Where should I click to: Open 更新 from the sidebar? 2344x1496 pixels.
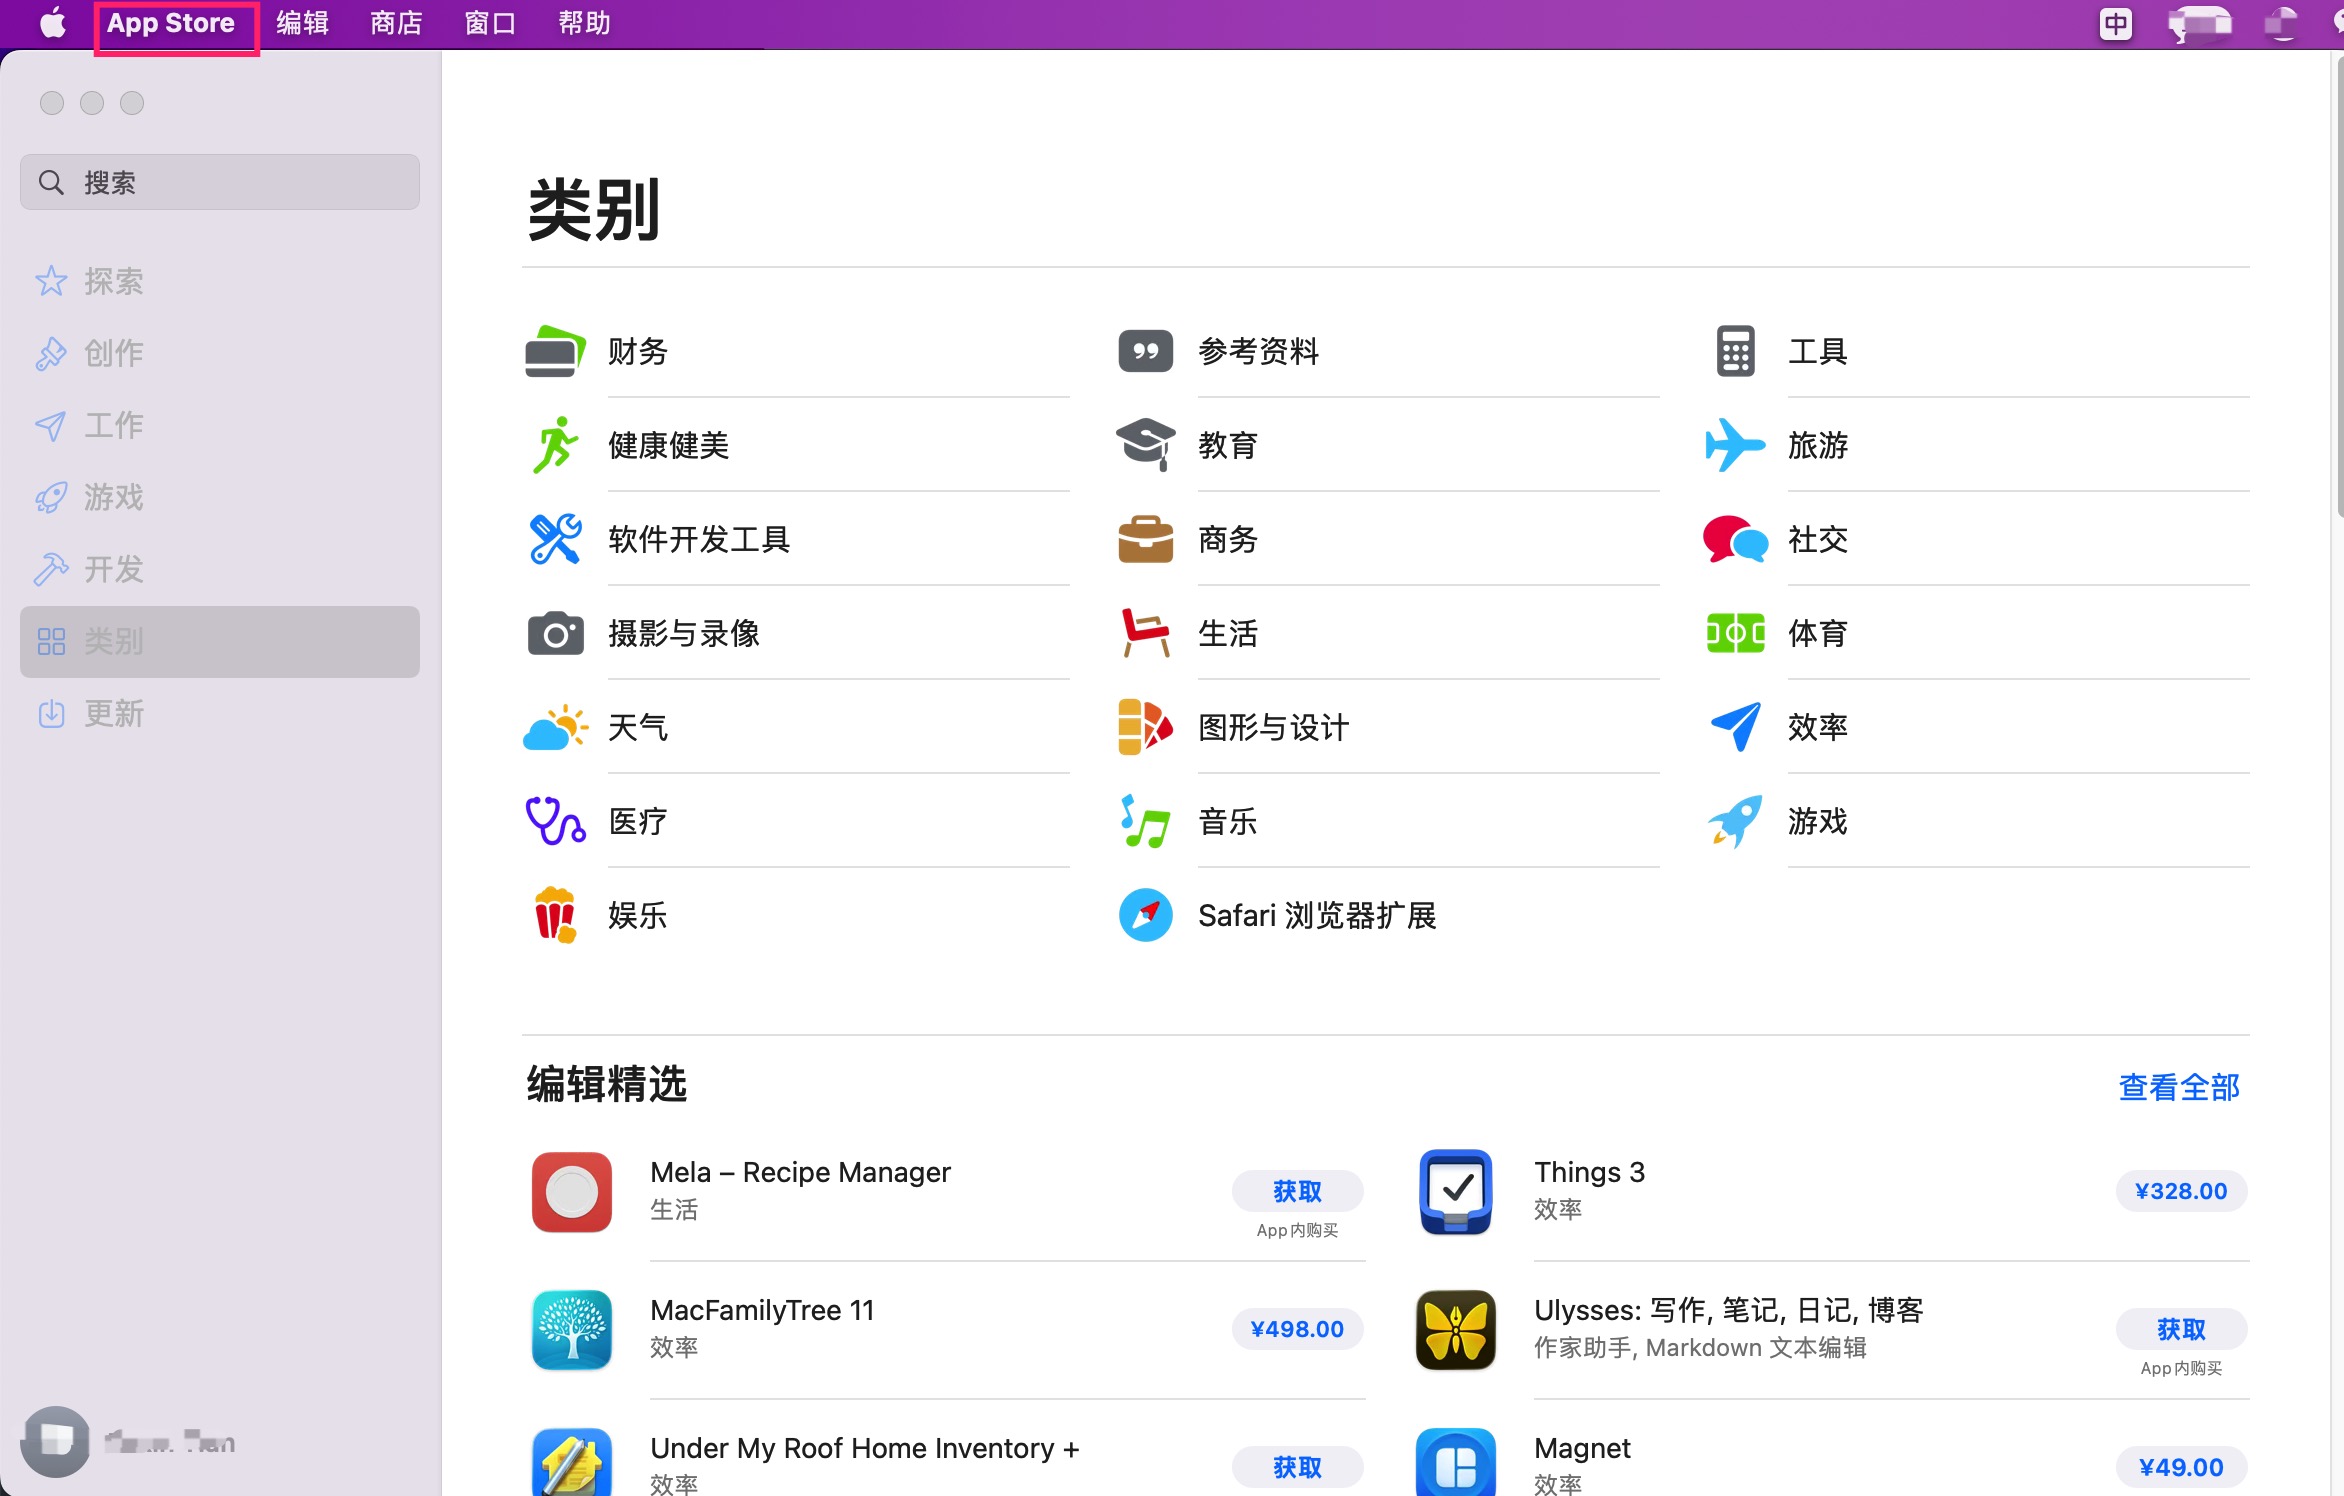pos(114,713)
